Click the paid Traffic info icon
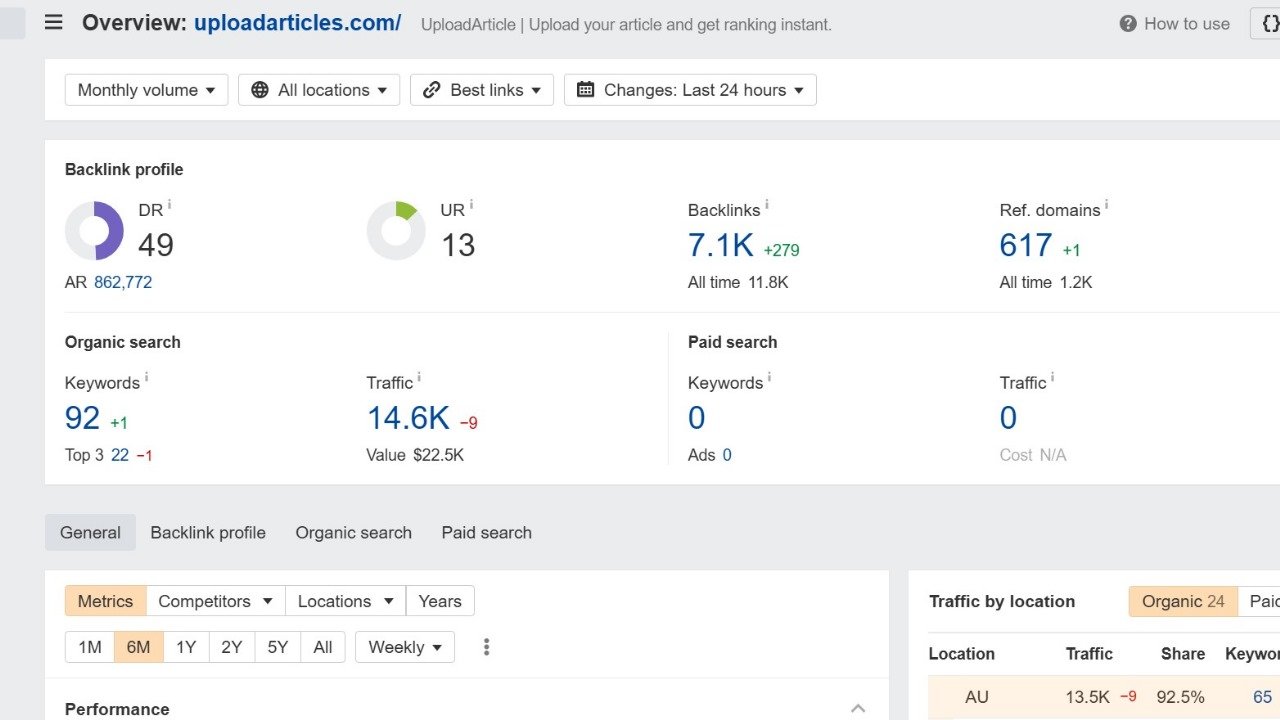Image resolution: width=1280 pixels, height=720 pixels. 1052,378
